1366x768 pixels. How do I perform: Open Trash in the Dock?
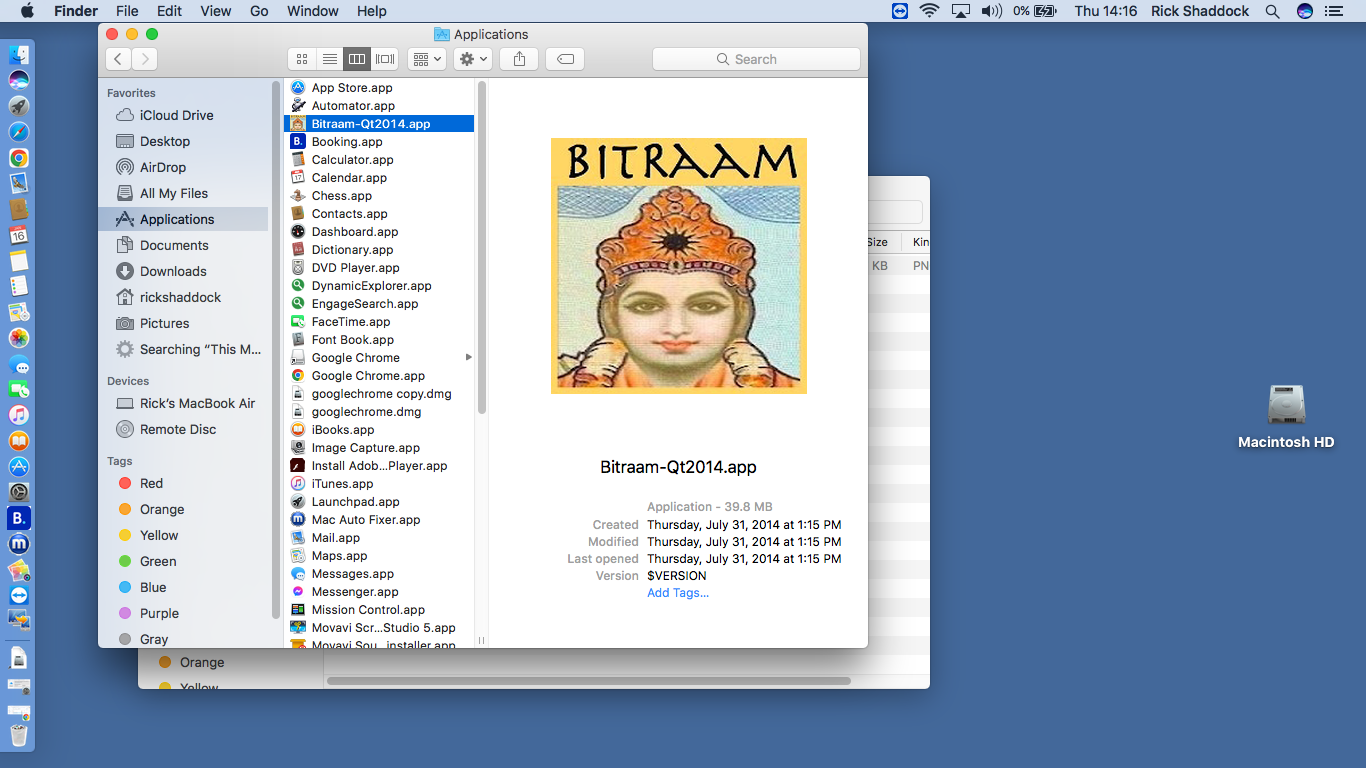18,735
